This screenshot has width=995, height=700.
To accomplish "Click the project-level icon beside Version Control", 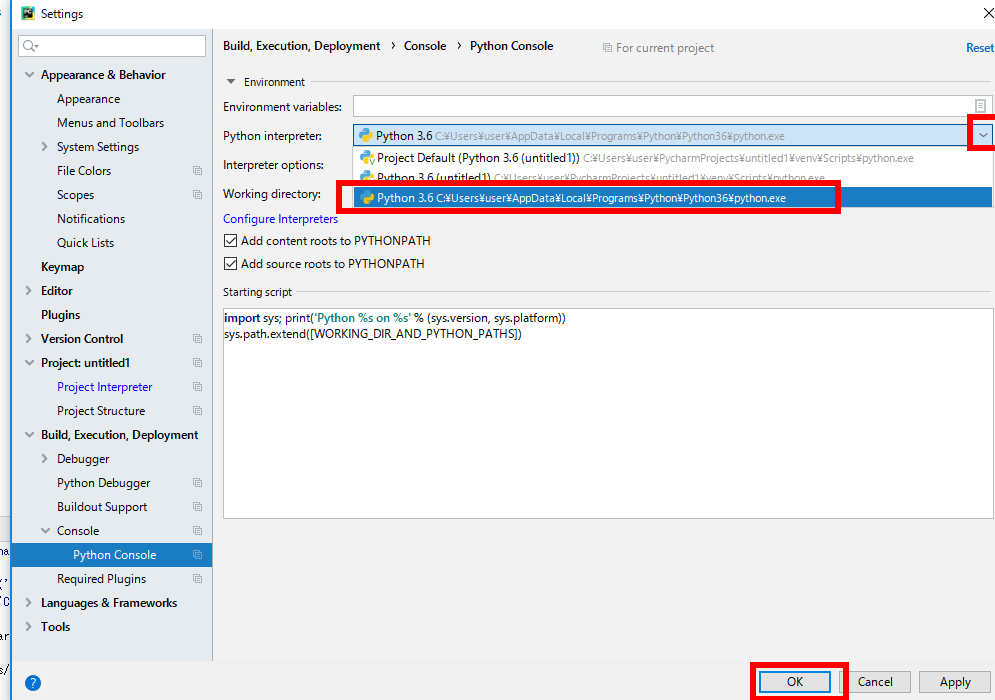I will (197, 339).
